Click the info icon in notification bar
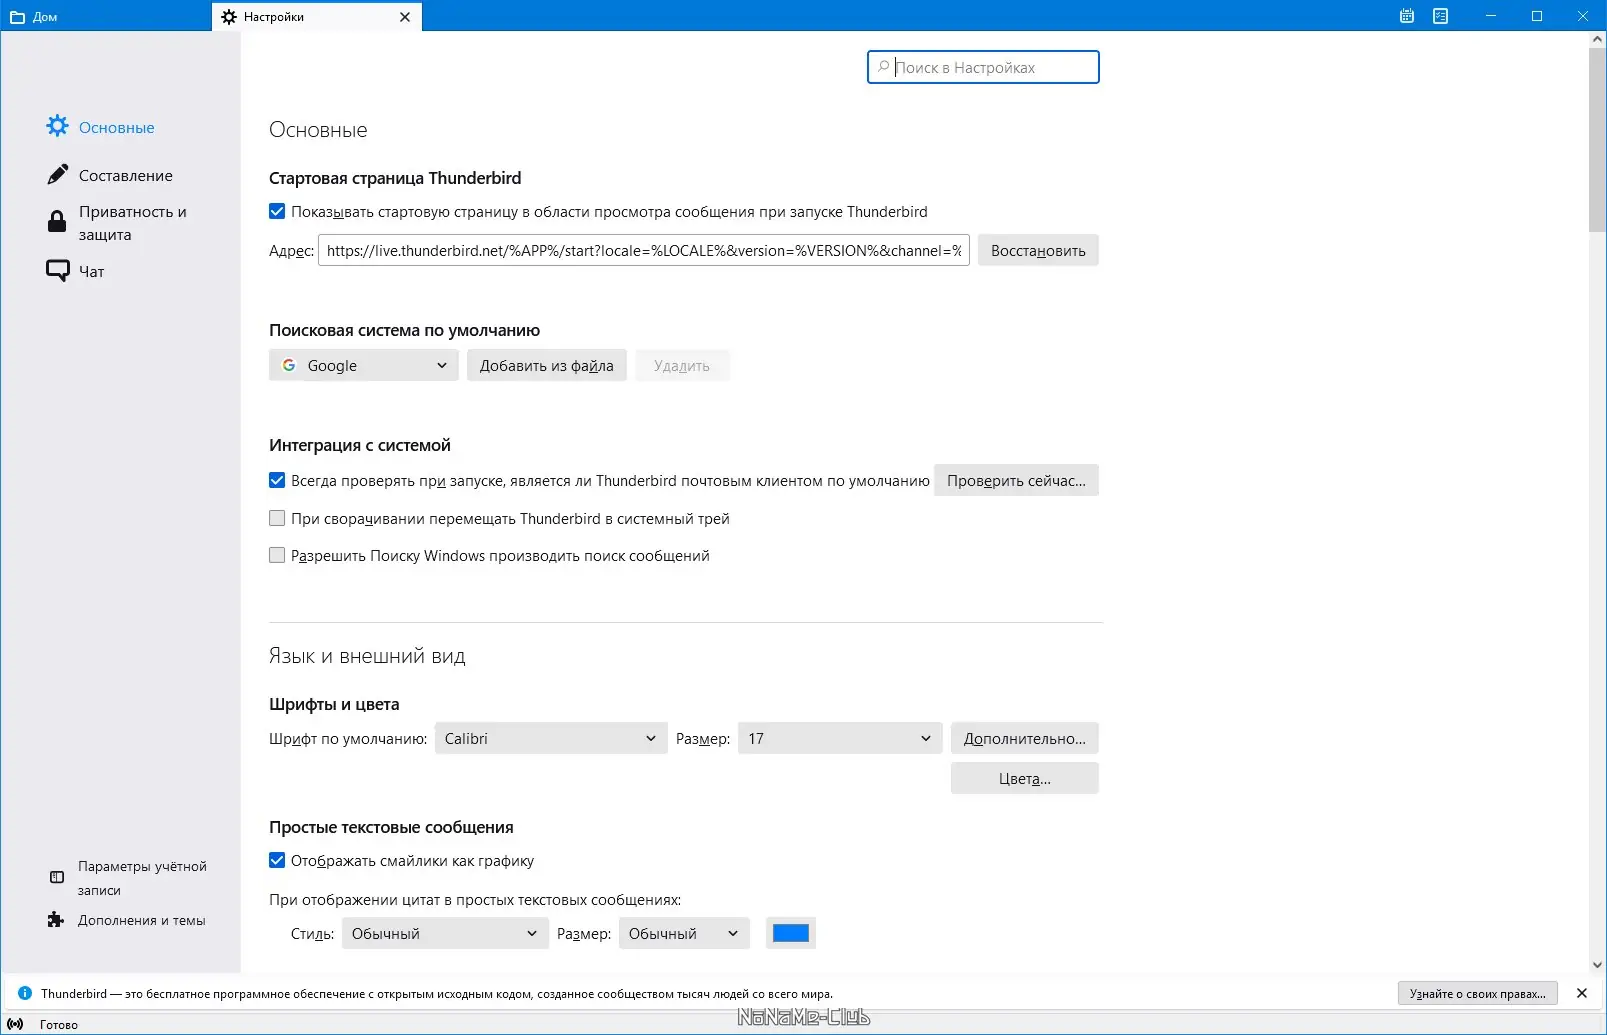The image size is (1607, 1035). [25, 993]
